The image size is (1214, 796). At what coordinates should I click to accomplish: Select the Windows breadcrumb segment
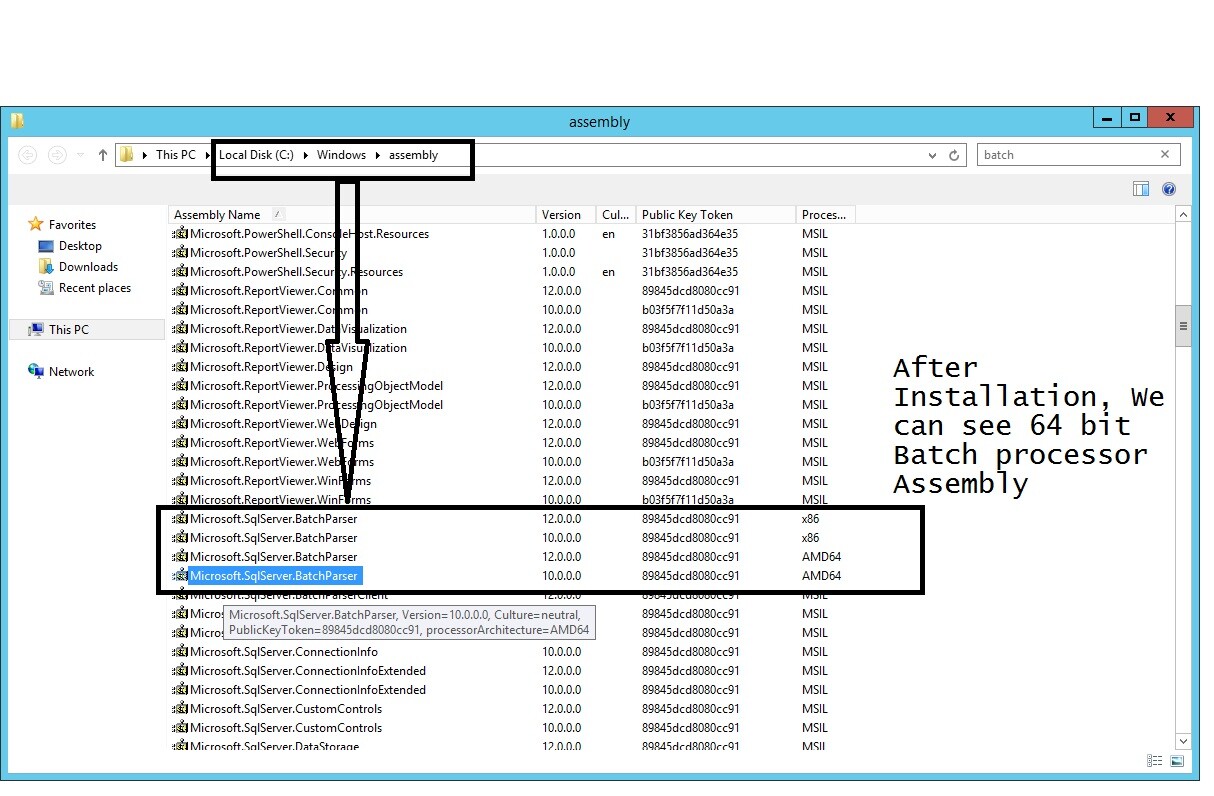pos(341,155)
